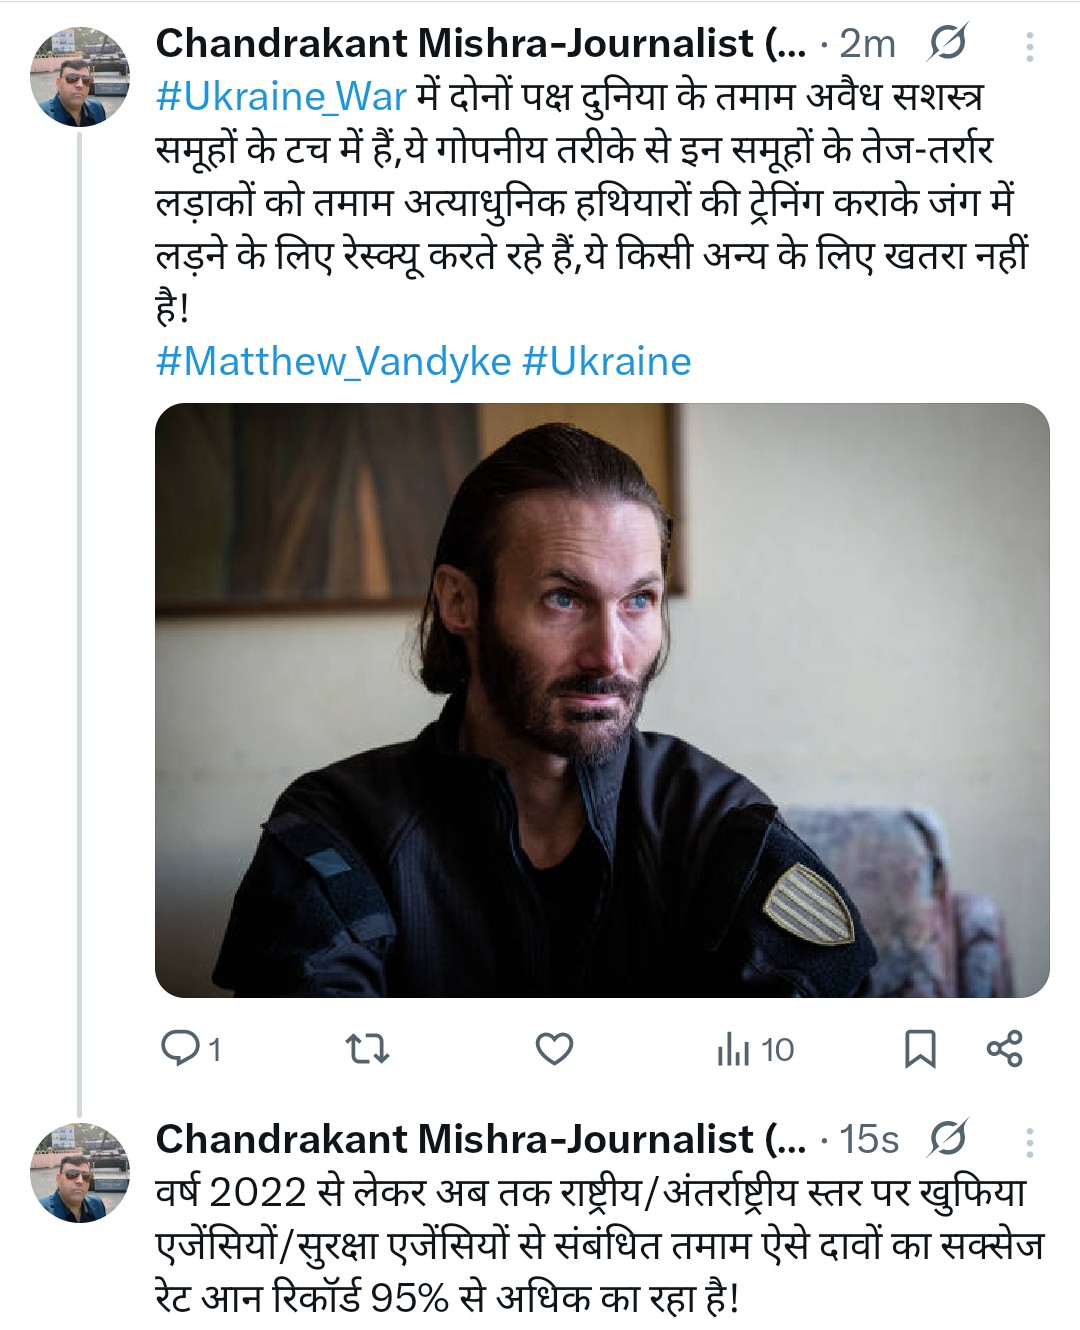Reply to the Ukraine war tweet
Image resolution: width=1080 pixels, height=1330 pixels.
(182, 1049)
